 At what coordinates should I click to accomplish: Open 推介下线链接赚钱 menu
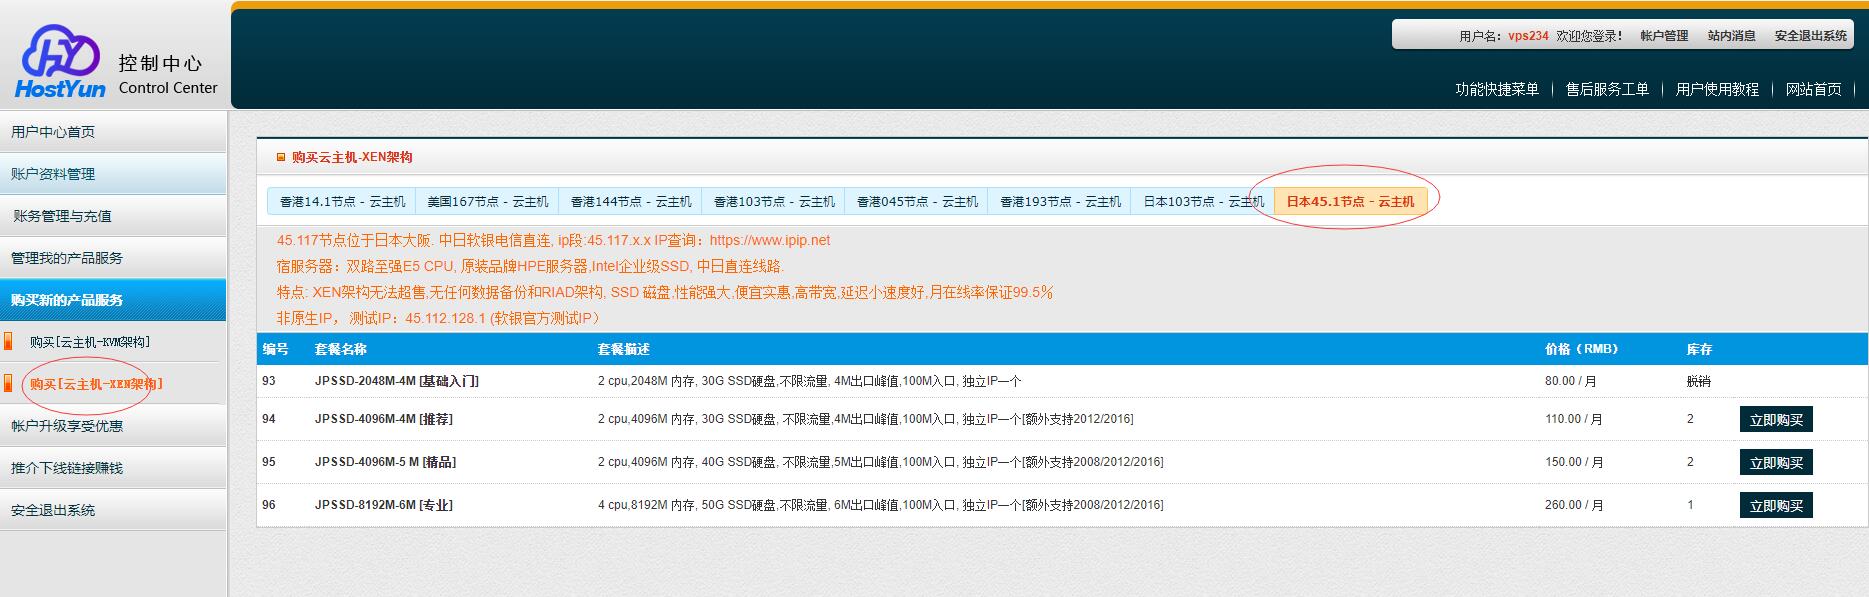113,467
